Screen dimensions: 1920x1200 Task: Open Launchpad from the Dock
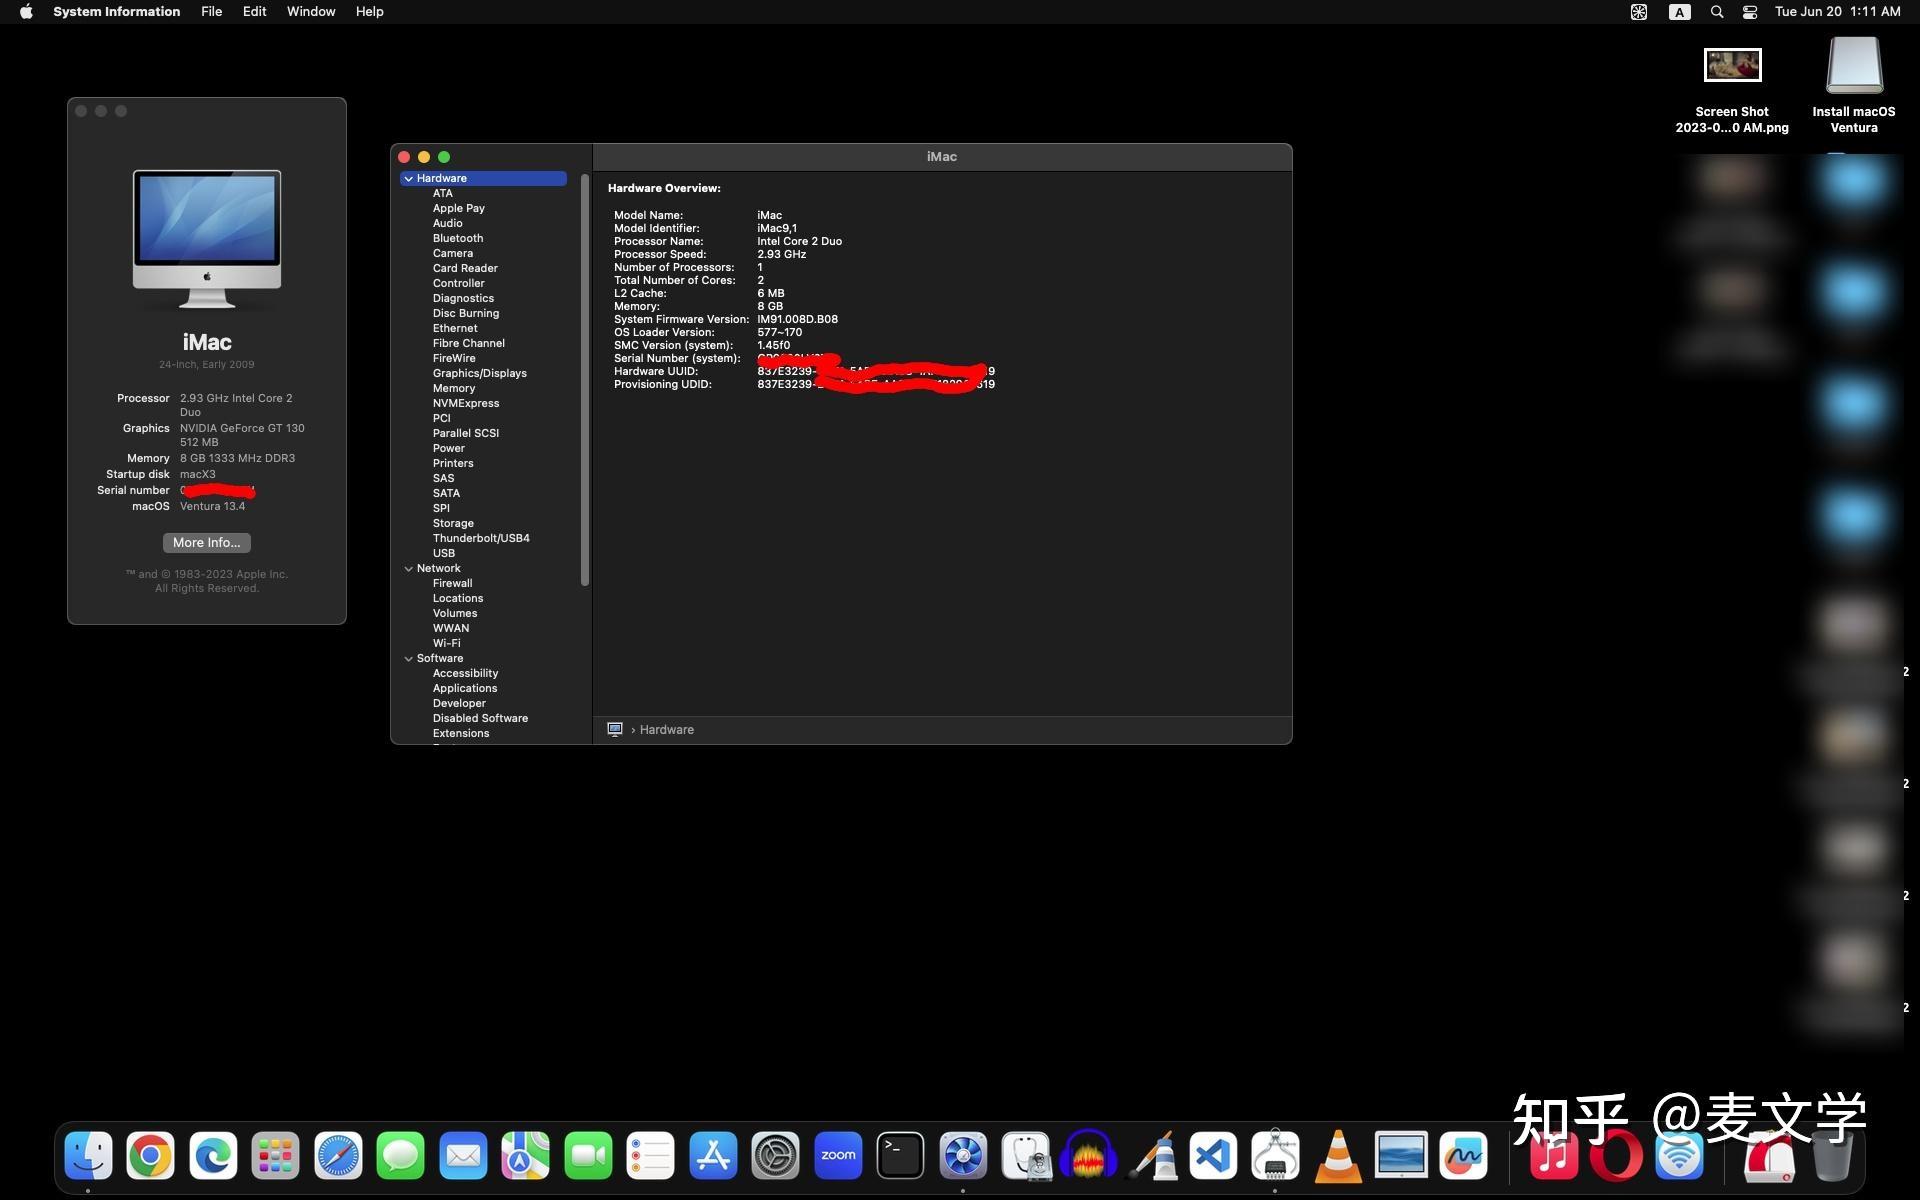(275, 1156)
